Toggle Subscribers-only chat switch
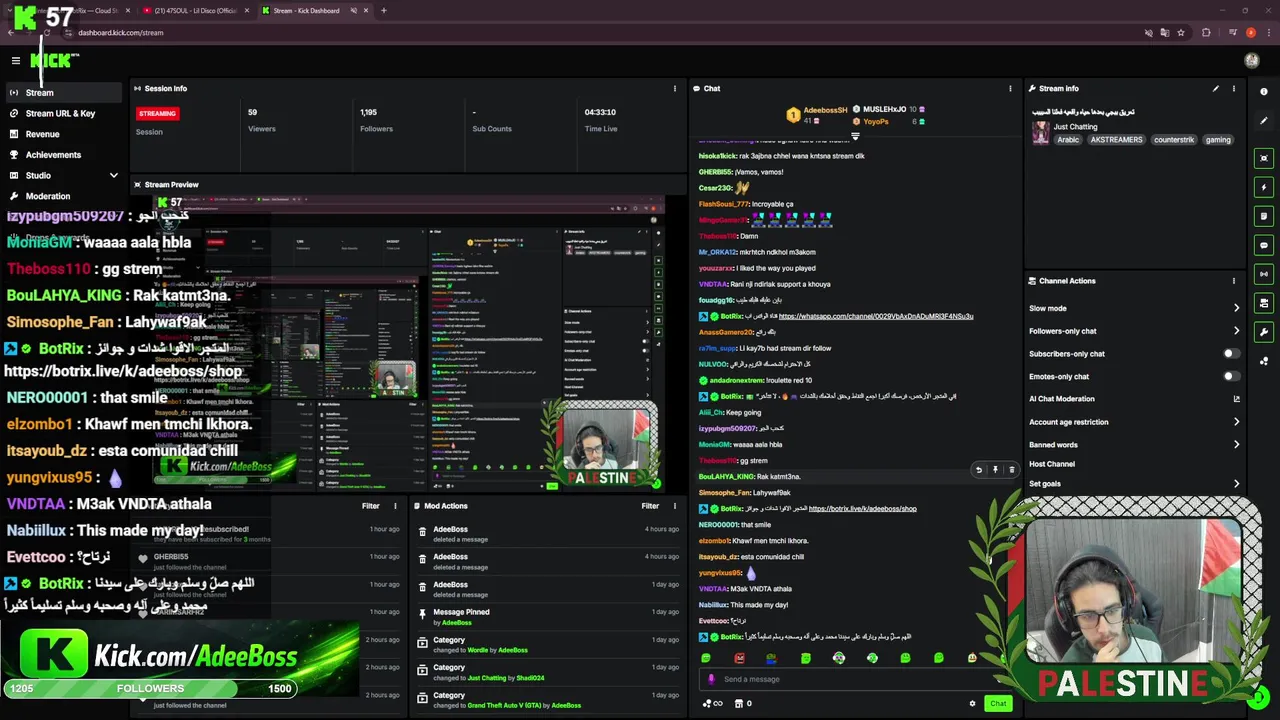The image size is (1280, 720). coord(1231,353)
